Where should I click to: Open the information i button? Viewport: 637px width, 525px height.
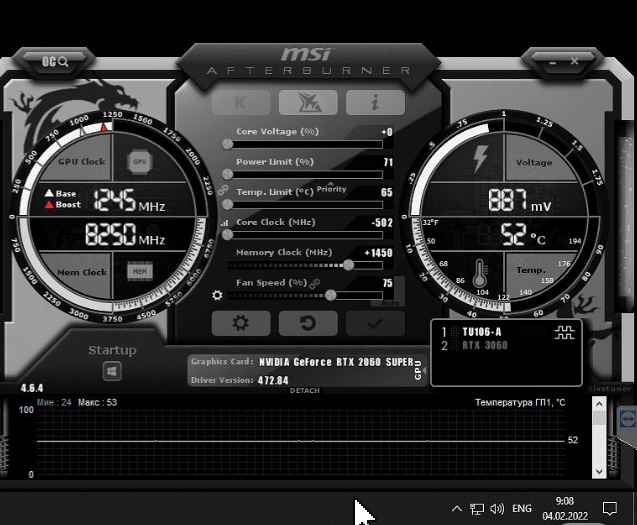[375, 102]
